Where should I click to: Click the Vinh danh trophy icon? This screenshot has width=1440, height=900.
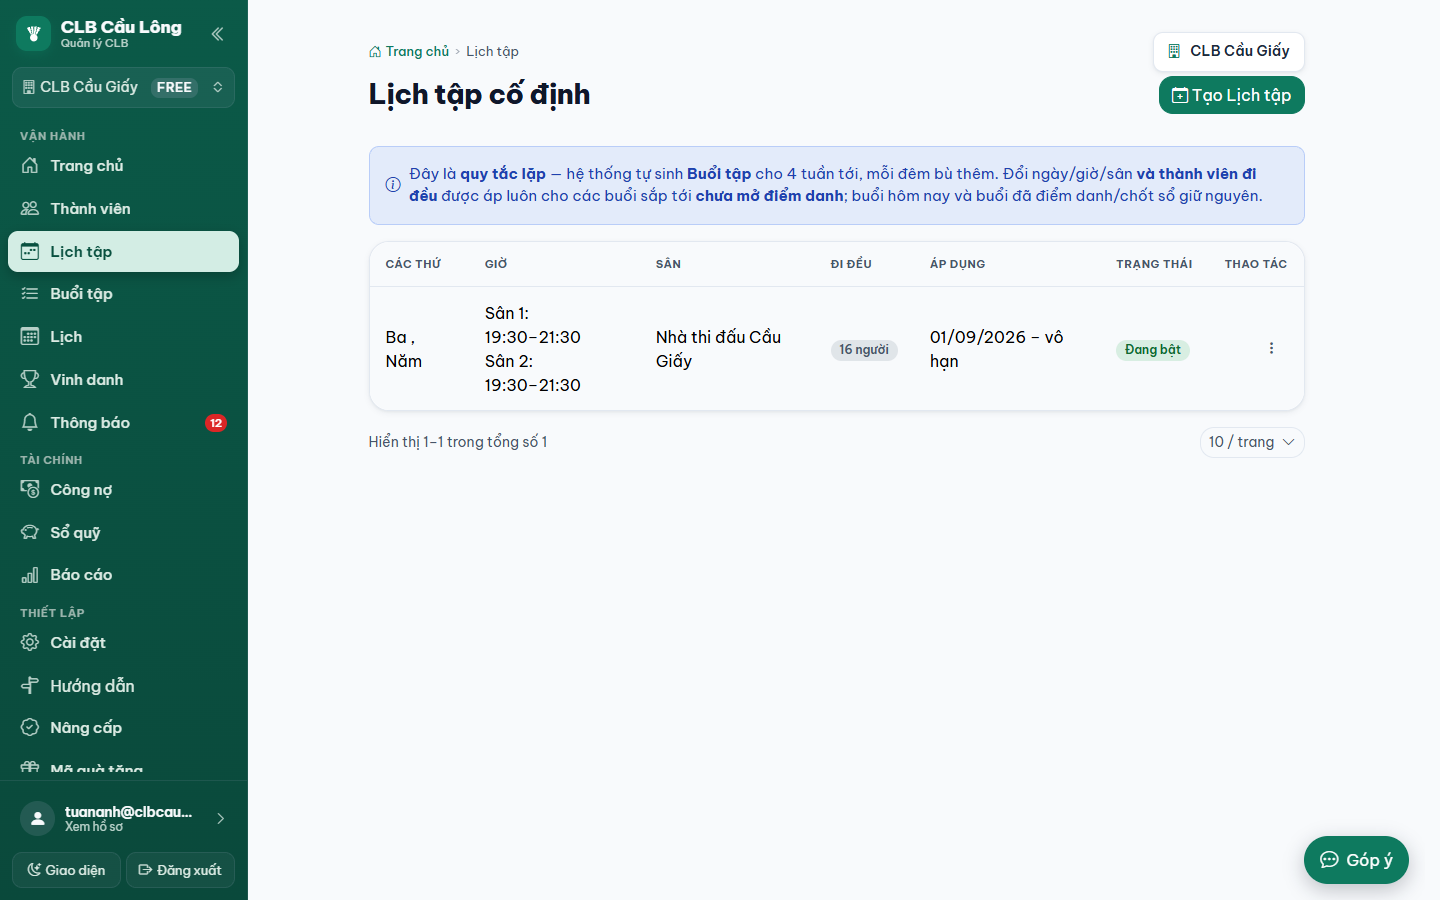30,380
